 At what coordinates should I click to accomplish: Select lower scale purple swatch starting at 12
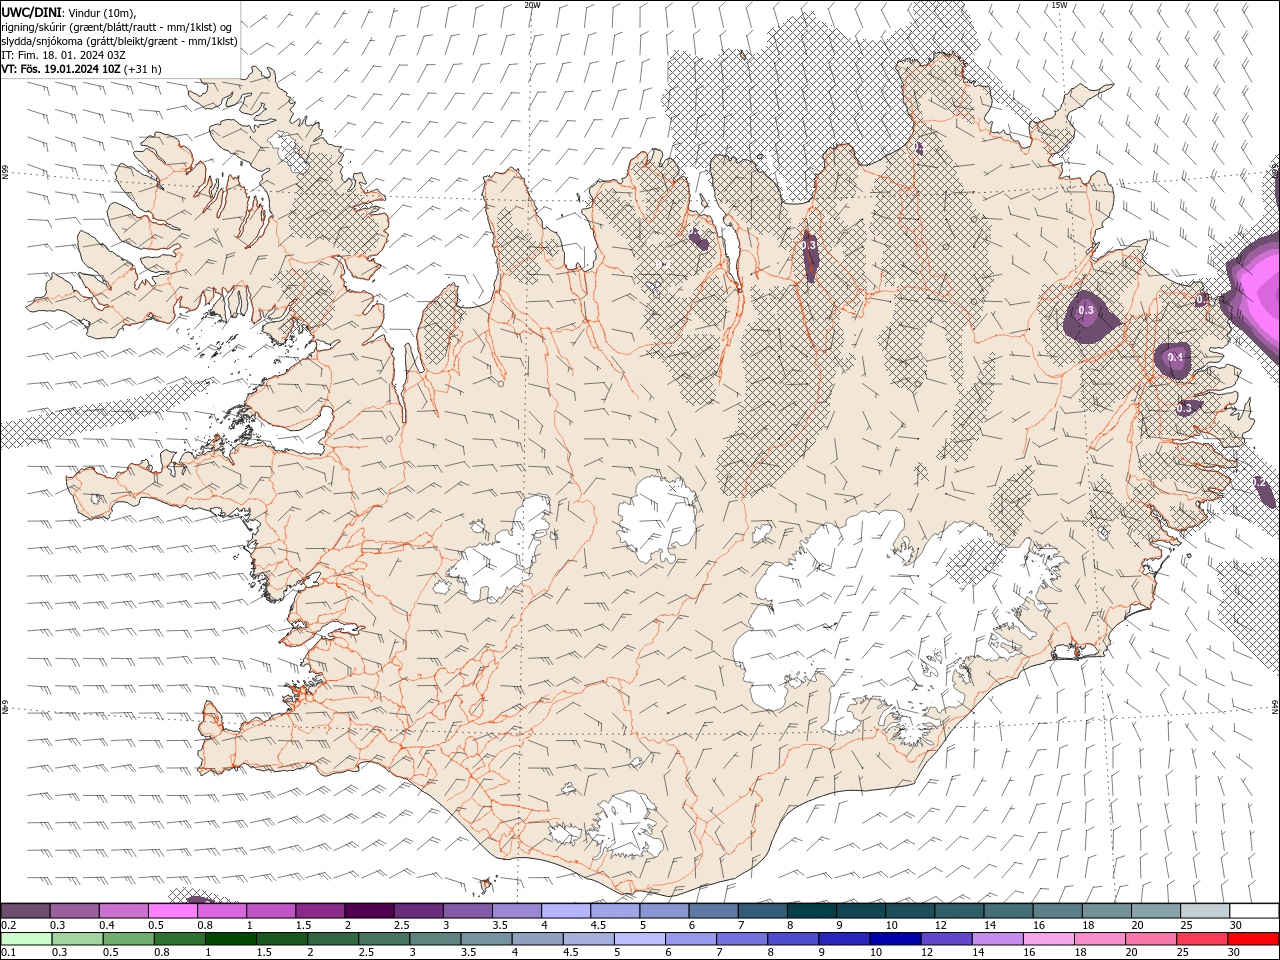(x=946, y=939)
